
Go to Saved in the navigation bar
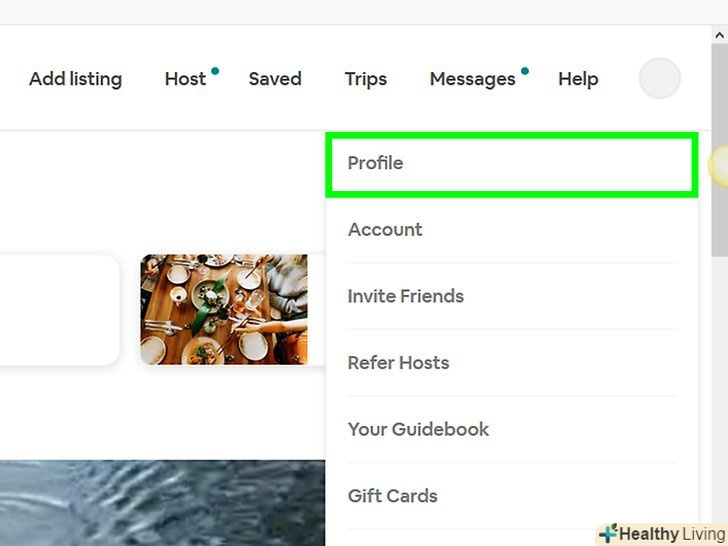click(x=275, y=79)
